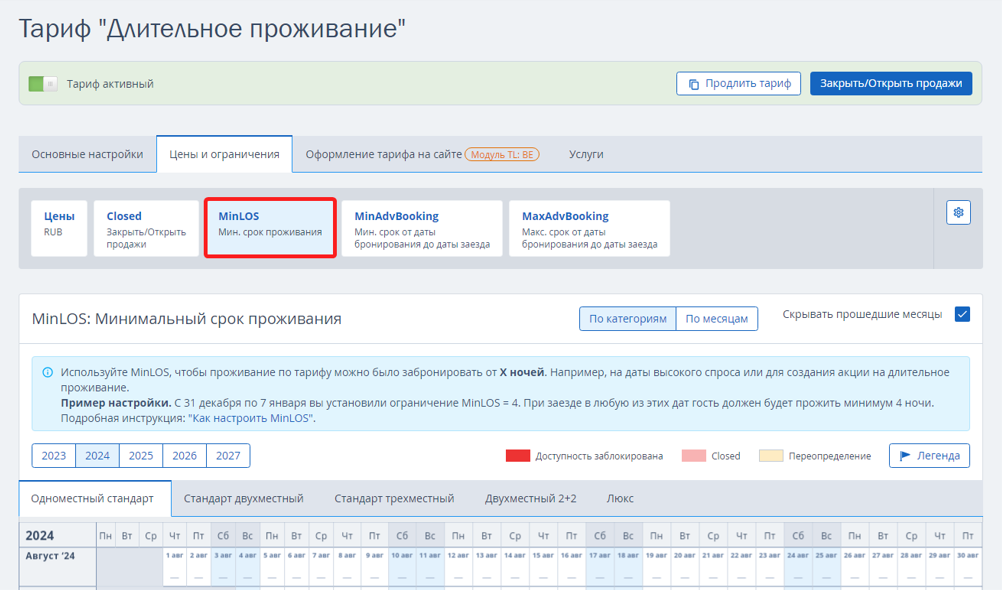Image resolution: width=1002 pixels, height=590 pixels.
Task: Click the beige Переопределение legend swatch
Action: [x=771, y=456]
